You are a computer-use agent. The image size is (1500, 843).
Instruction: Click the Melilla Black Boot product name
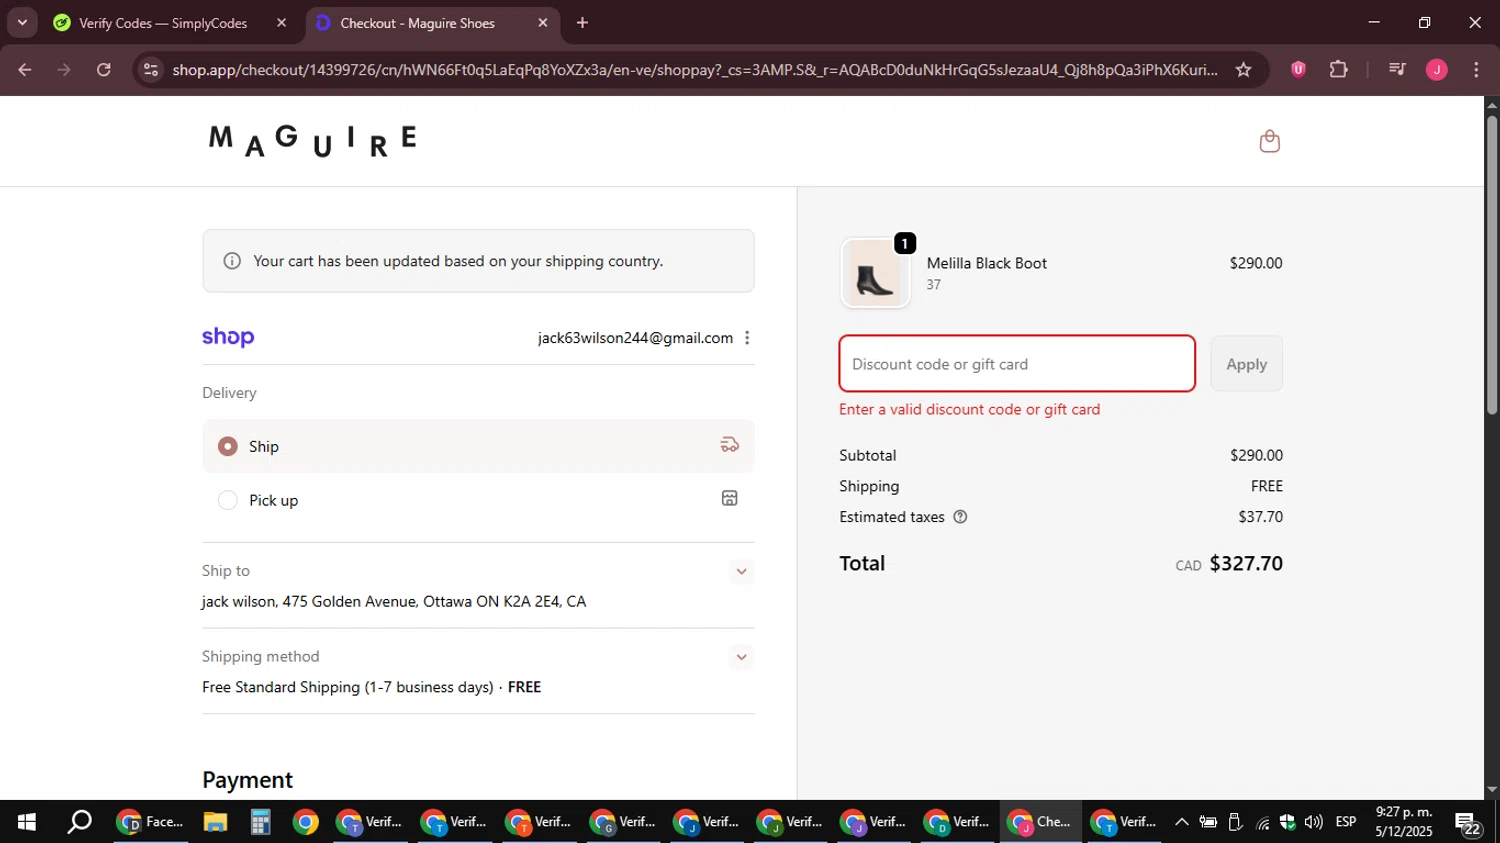pos(987,263)
